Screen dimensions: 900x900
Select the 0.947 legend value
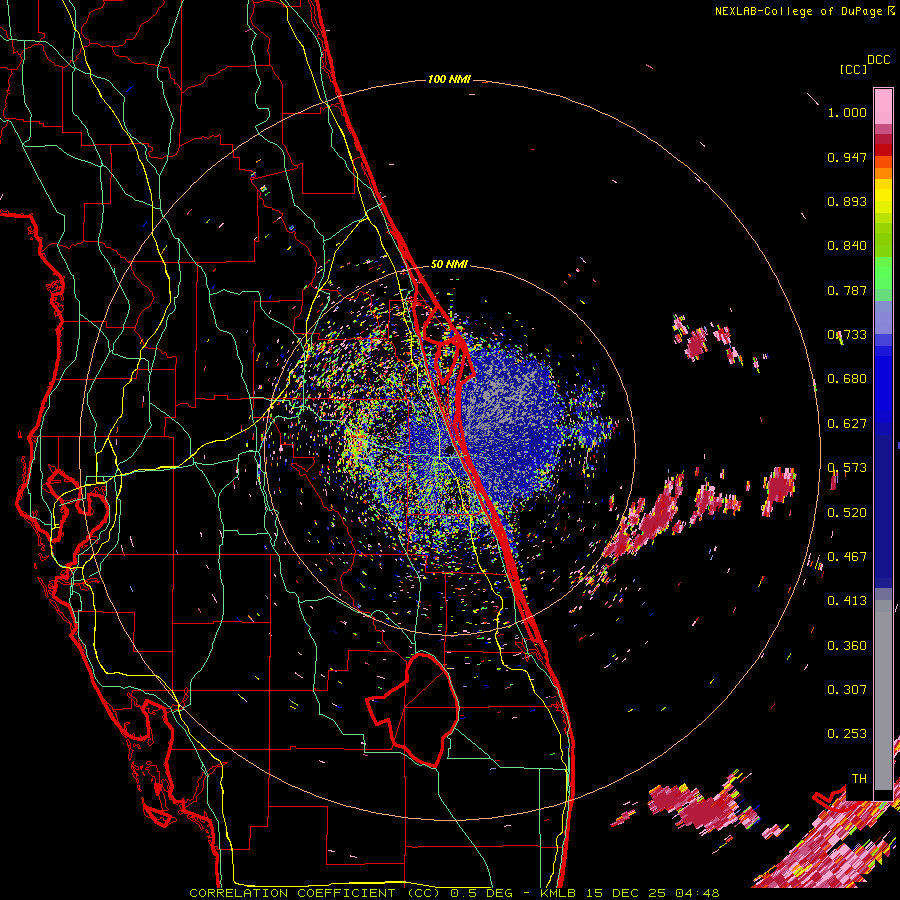click(x=847, y=157)
